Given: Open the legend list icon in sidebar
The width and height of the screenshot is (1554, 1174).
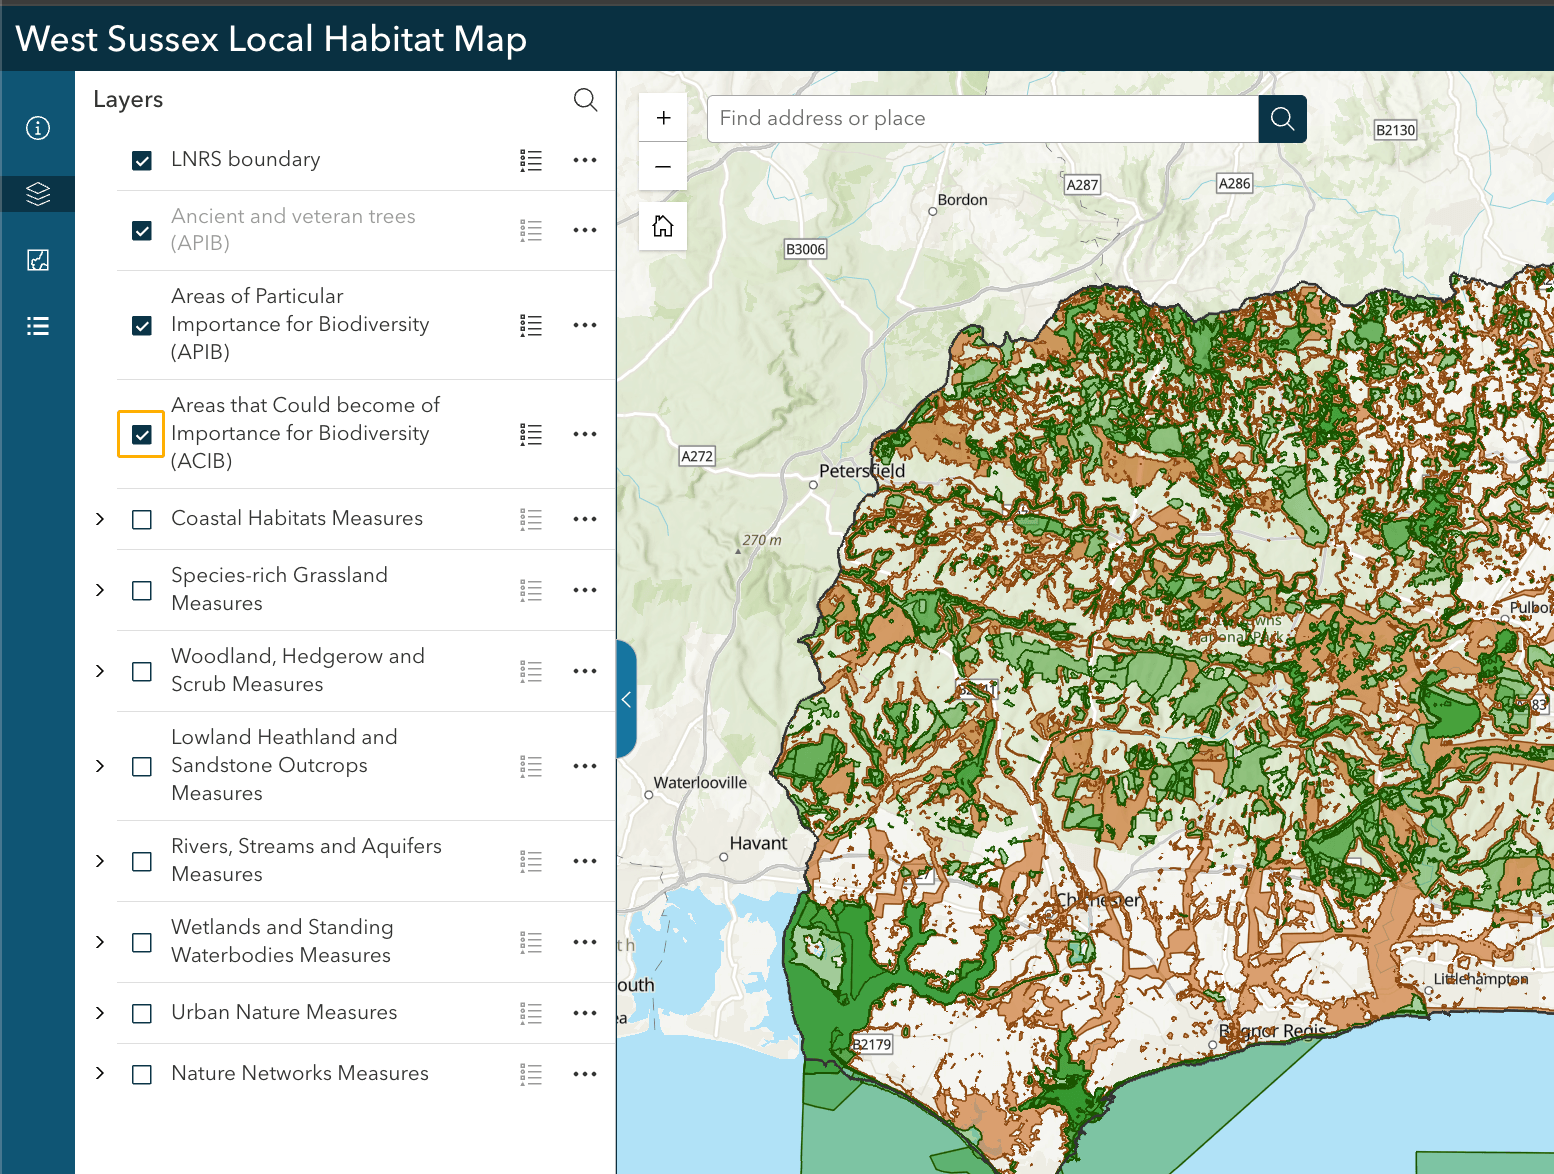Looking at the screenshot, I should tap(38, 326).
